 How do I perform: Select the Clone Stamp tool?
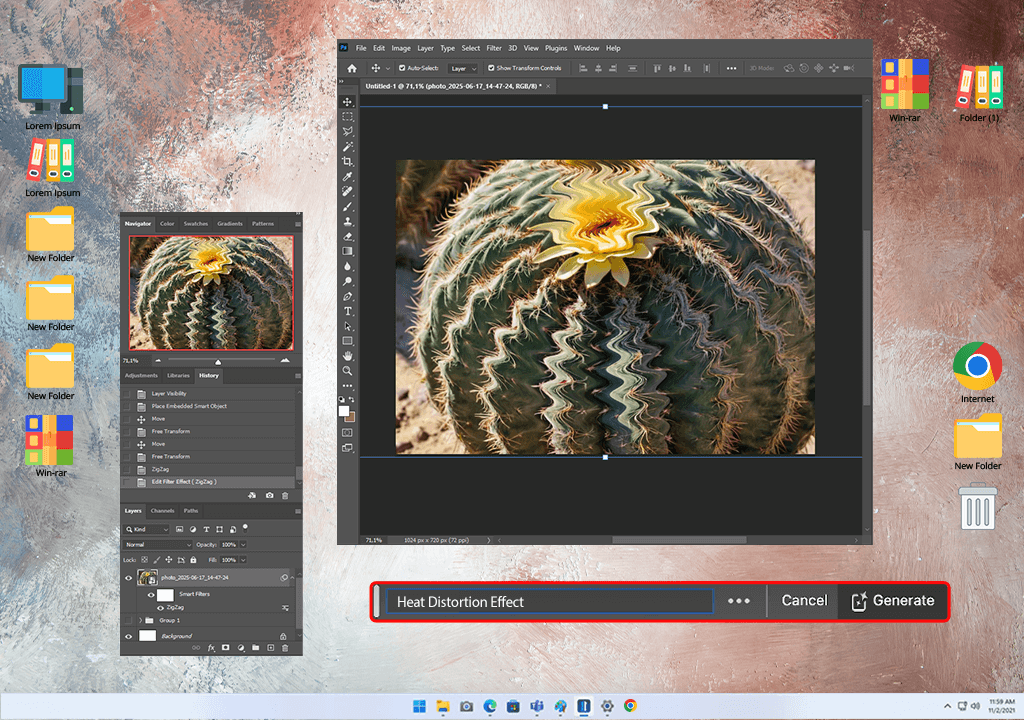click(x=347, y=221)
